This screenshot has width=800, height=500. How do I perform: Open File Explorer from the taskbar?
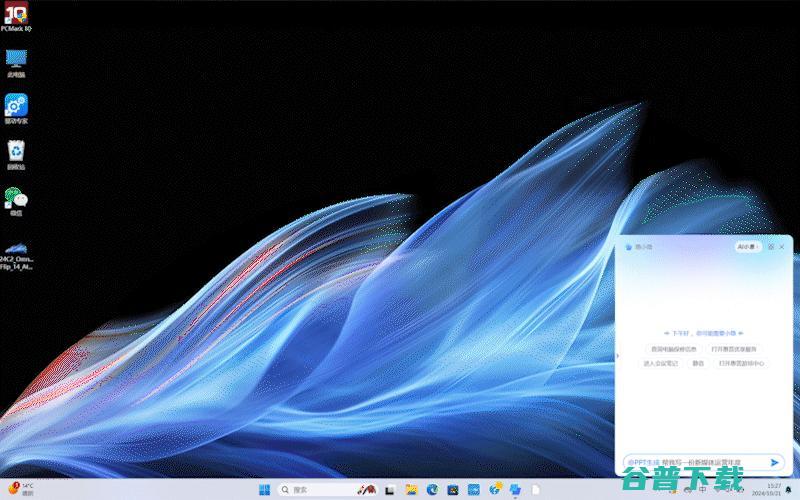click(411, 490)
